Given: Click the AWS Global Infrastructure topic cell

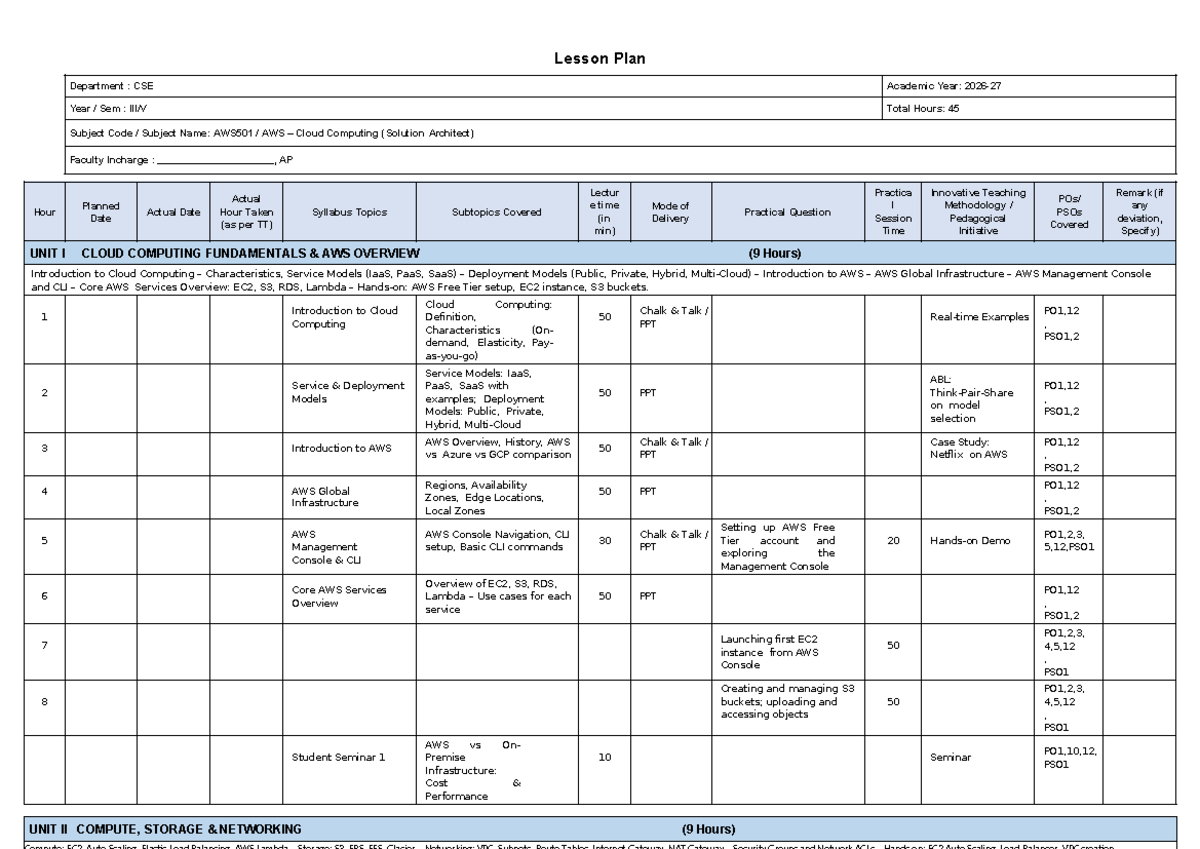Looking at the screenshot, I should (x=349, y=497).
